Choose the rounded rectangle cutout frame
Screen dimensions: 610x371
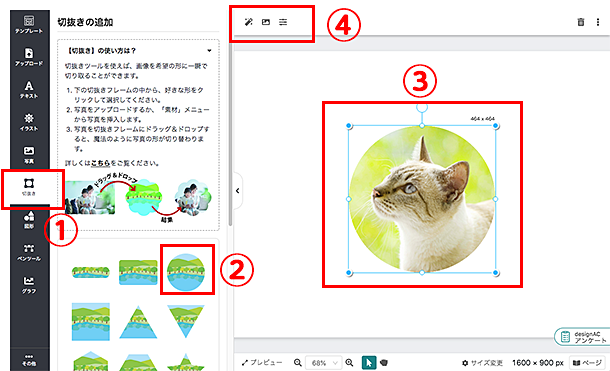pyautogui.click(x=138, y=272)
